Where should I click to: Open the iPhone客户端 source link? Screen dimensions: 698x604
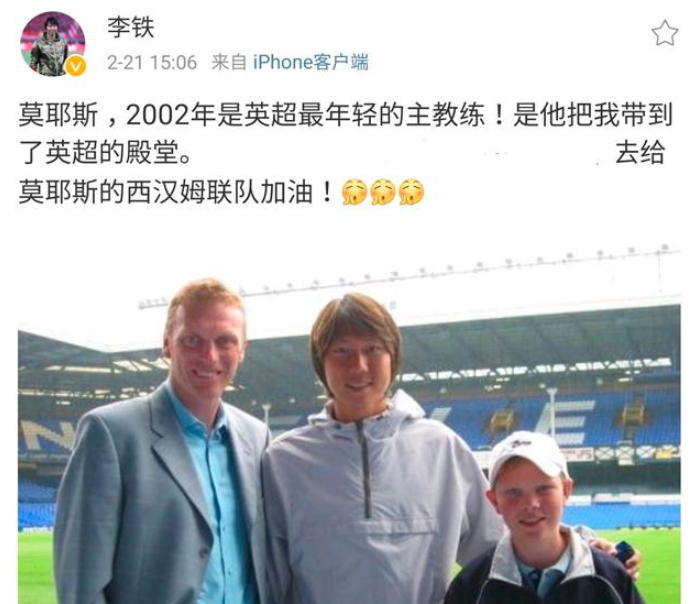click(x=311, y=62)
